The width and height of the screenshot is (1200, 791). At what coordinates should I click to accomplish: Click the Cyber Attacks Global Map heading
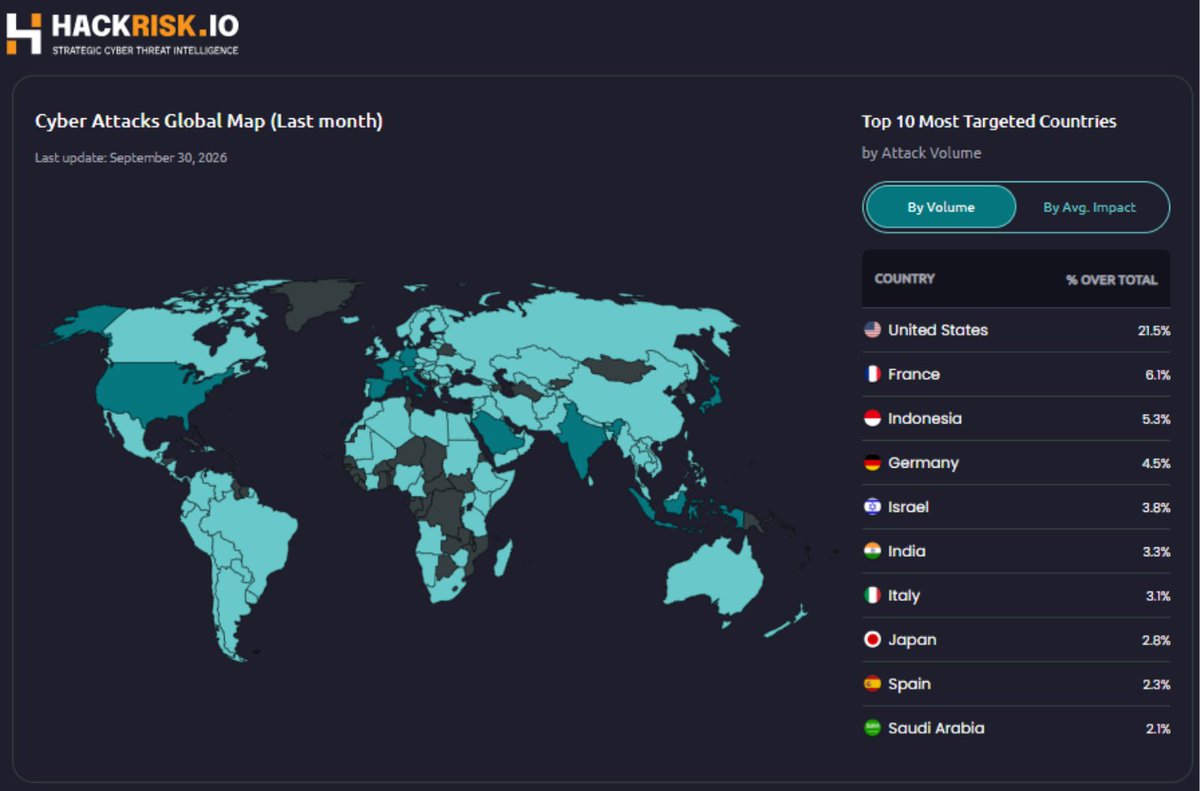point(209,121)
